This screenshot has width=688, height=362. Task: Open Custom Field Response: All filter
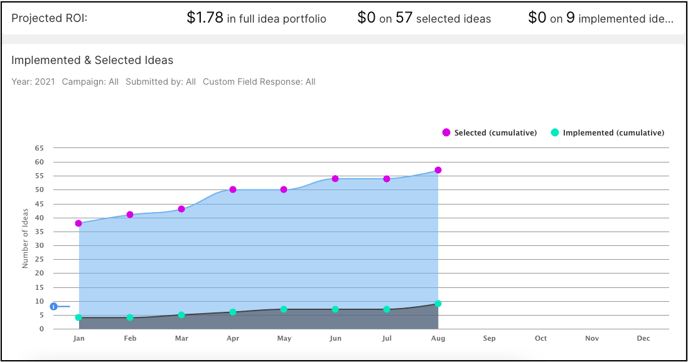[x=259, y=82]
